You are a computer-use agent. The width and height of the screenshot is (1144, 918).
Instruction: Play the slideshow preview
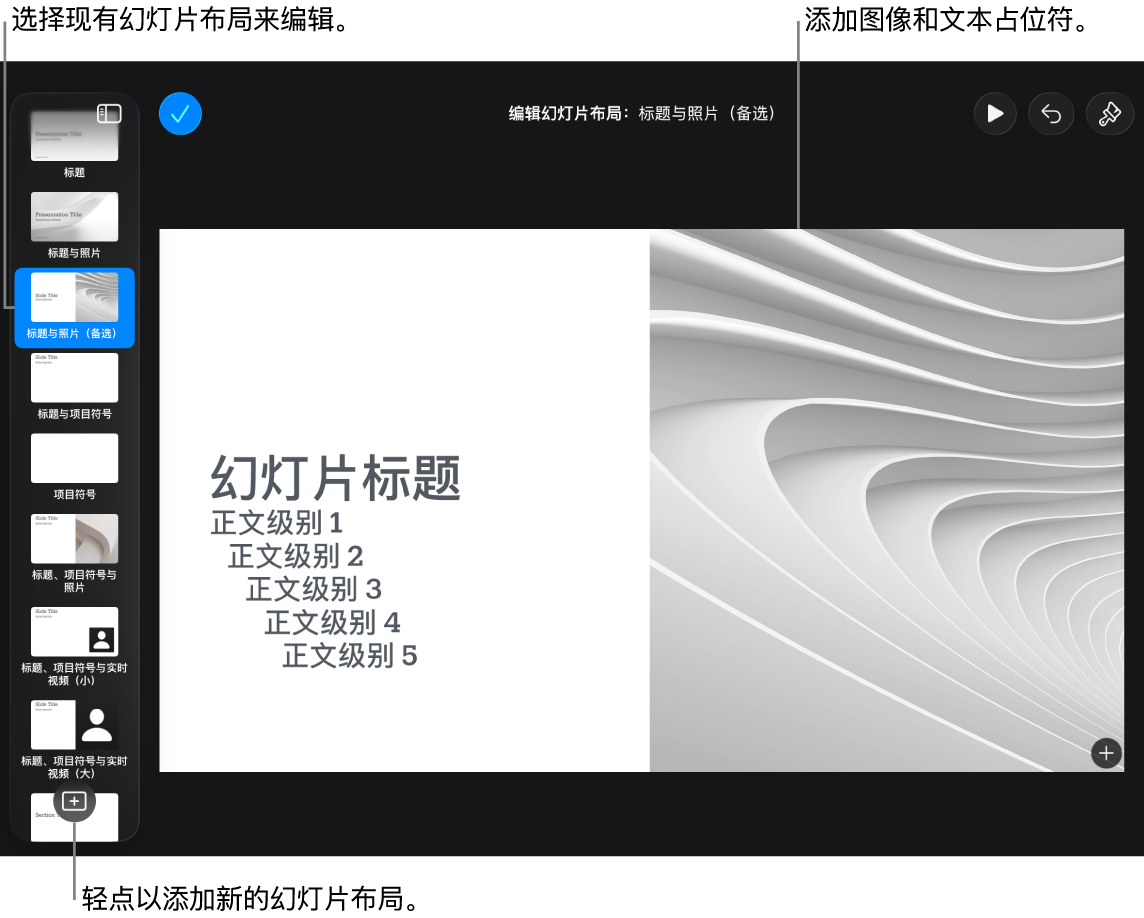click(x=995, y=114)
